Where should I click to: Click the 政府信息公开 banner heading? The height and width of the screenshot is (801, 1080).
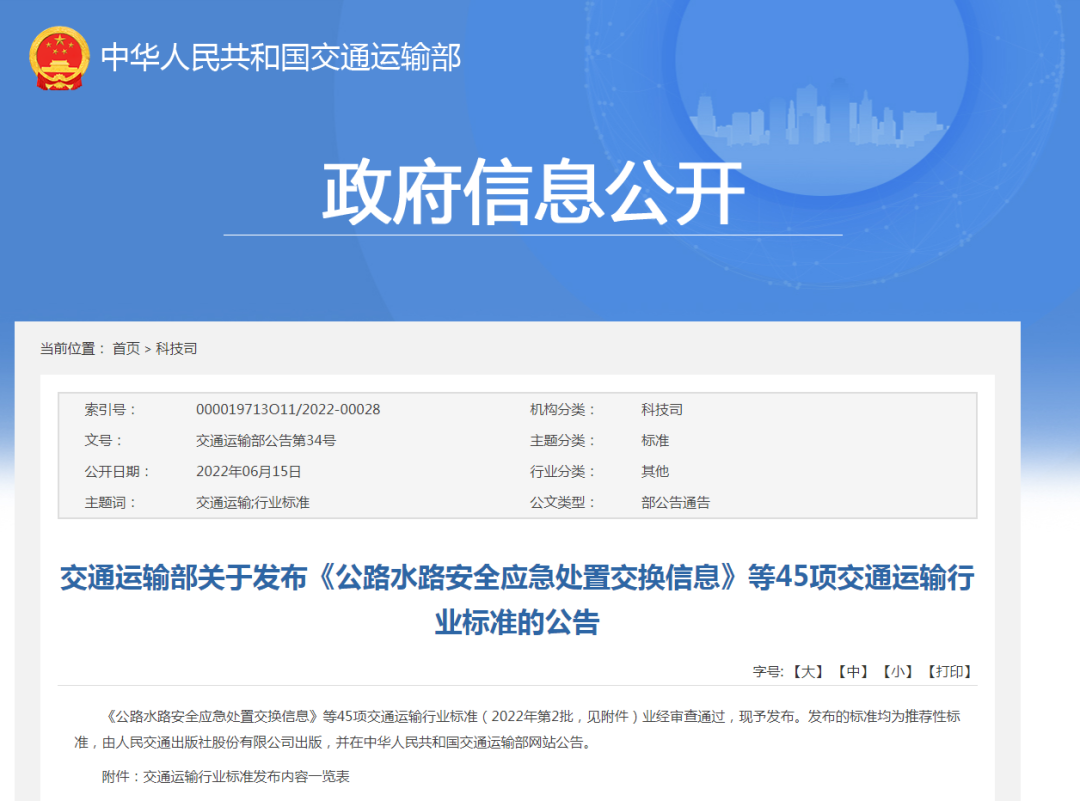click(x=533, y=192)
